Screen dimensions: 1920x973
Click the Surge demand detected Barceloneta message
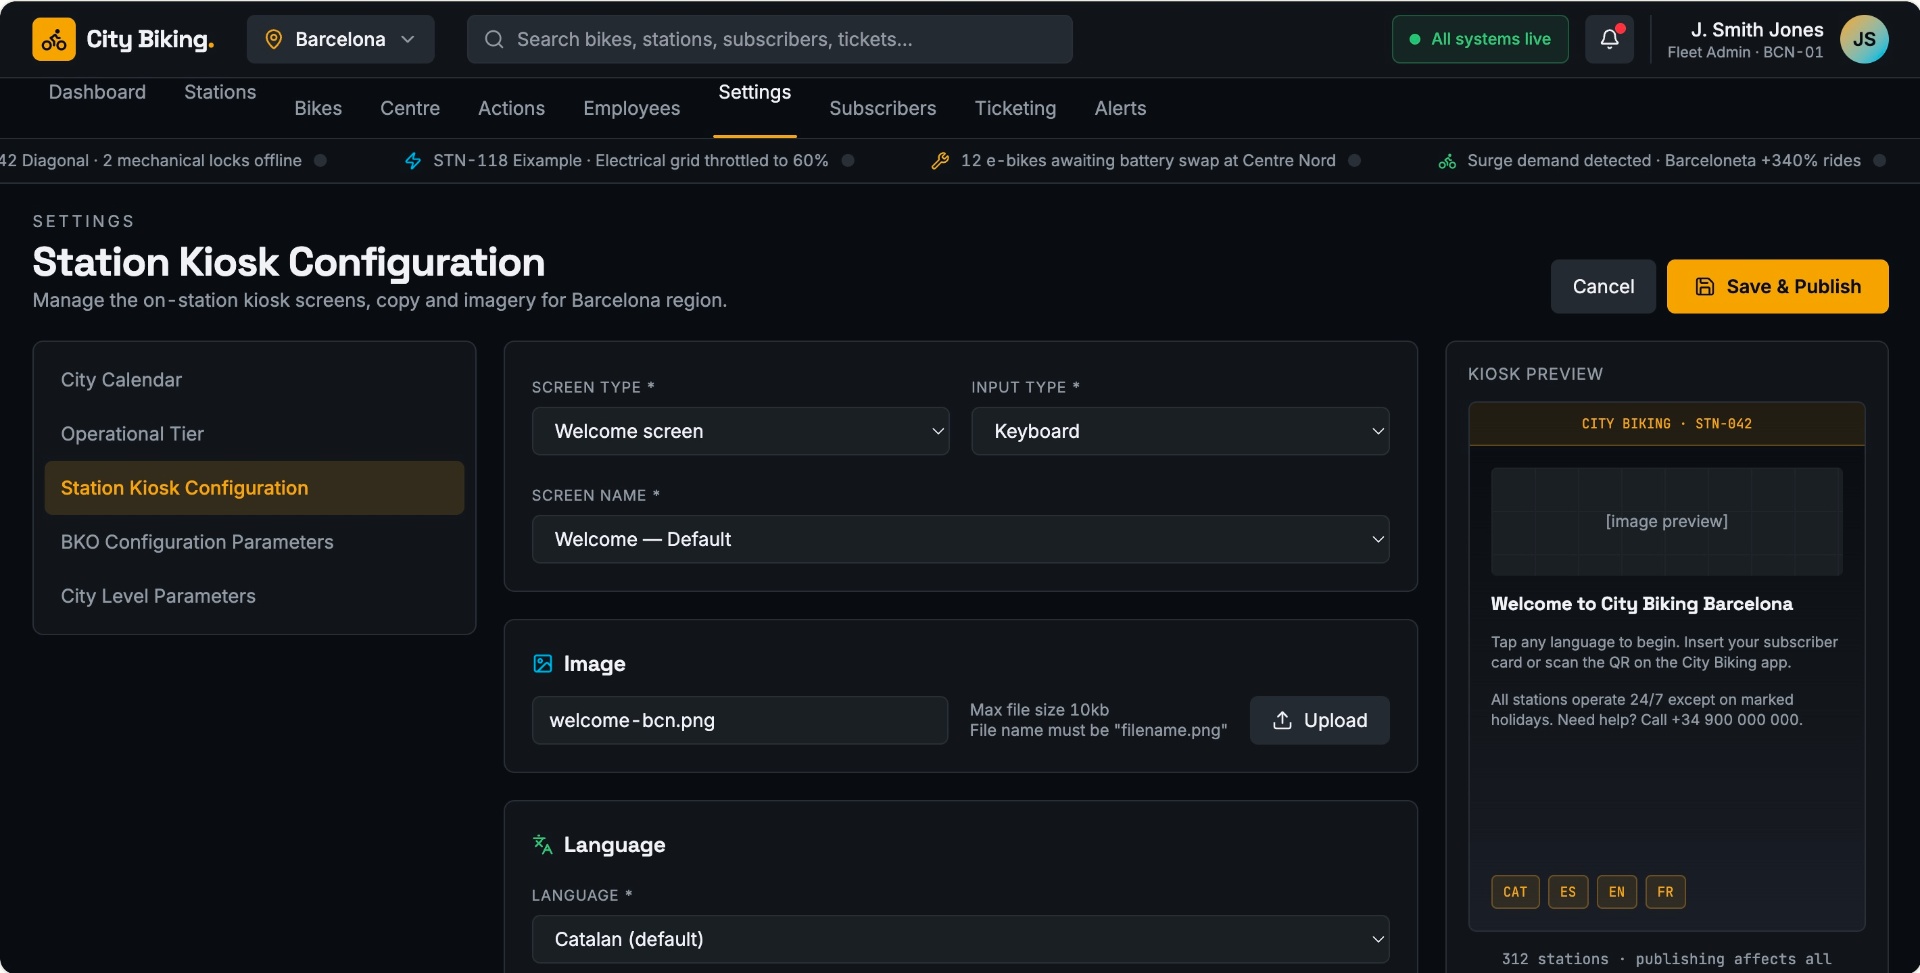pos(1664,161)
